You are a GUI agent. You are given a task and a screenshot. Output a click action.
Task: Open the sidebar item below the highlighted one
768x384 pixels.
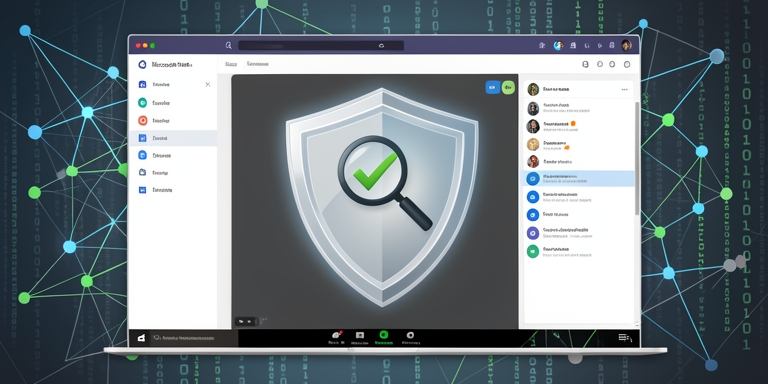[173, 155]
